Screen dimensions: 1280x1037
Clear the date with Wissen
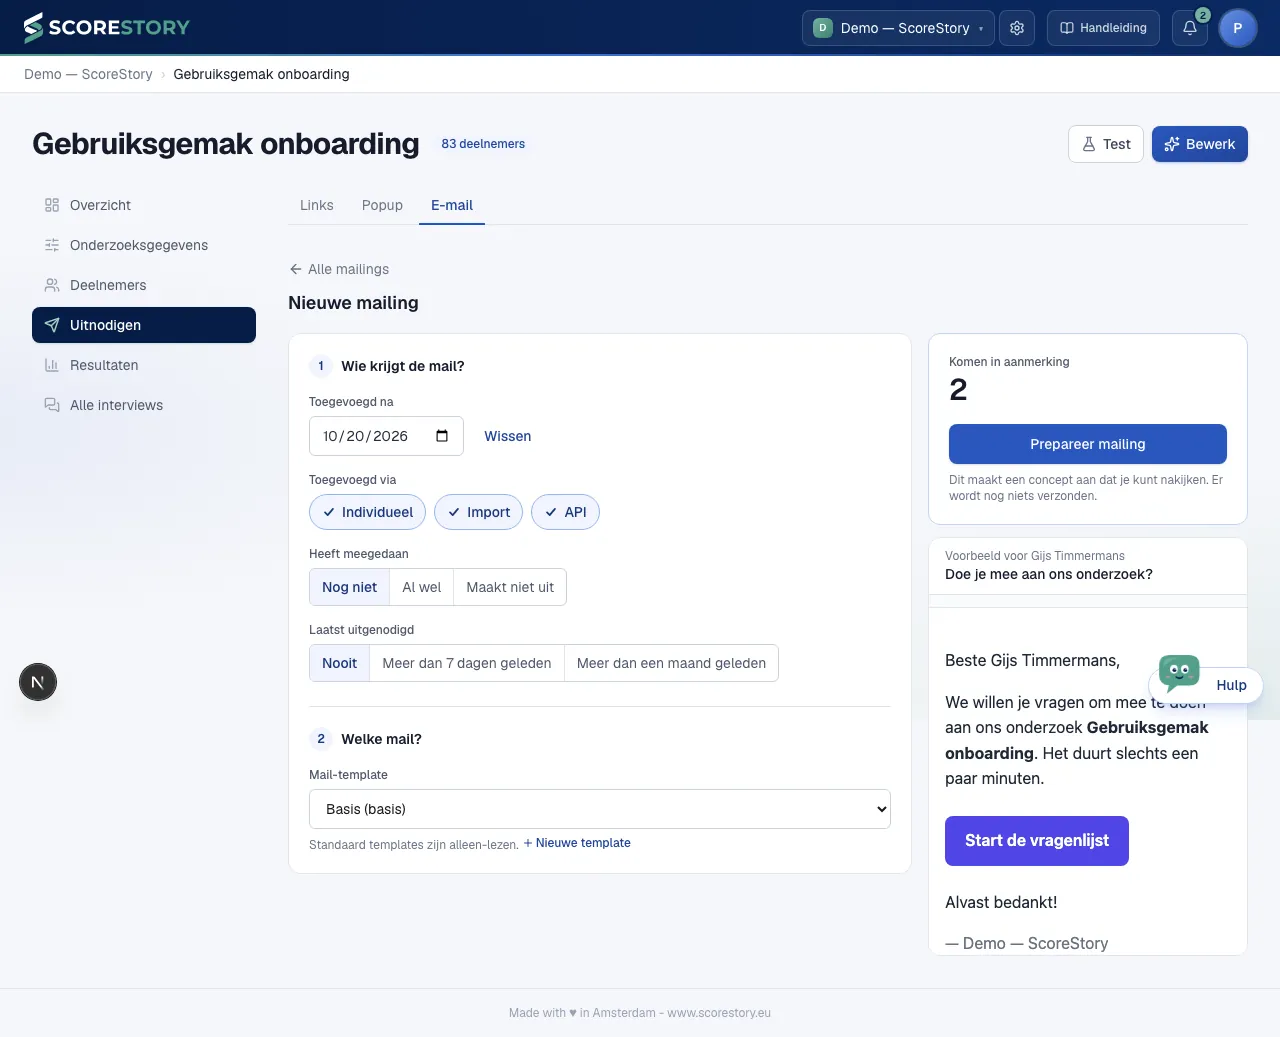click(x=508, y=436)
